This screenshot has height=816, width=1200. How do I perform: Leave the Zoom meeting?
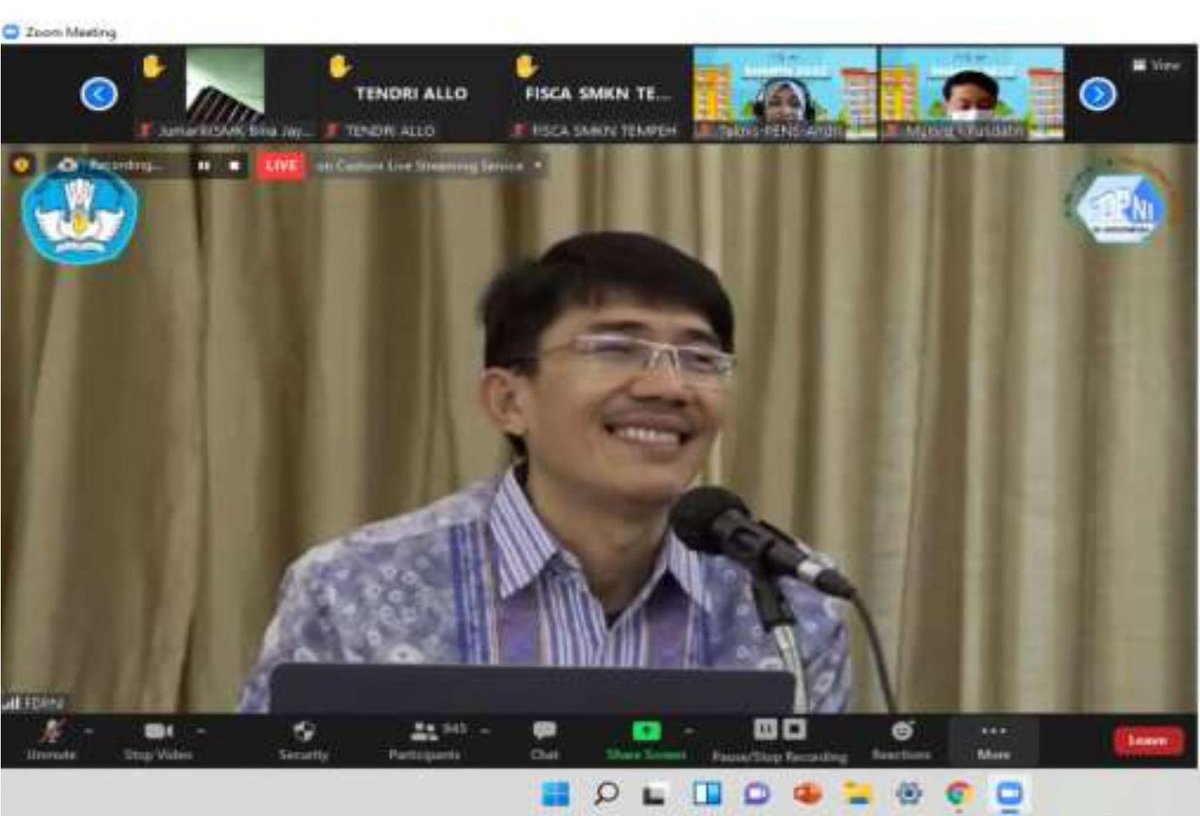click(1148, 740)
